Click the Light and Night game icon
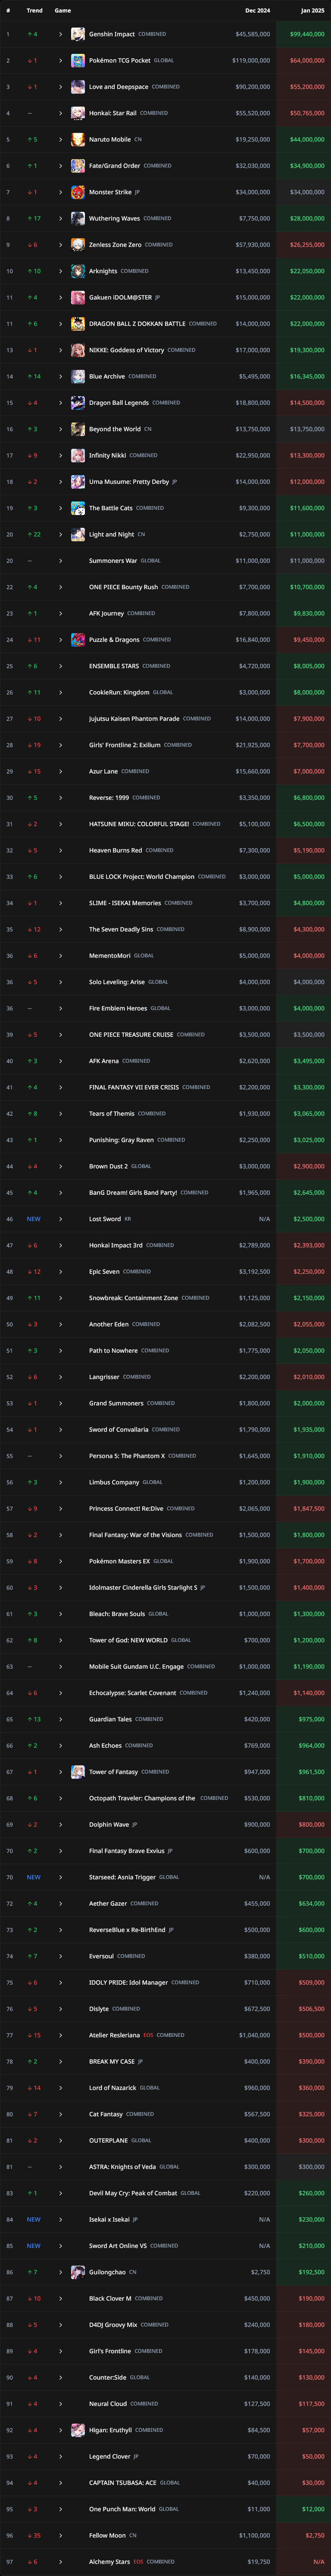 [x=78, y=534]
